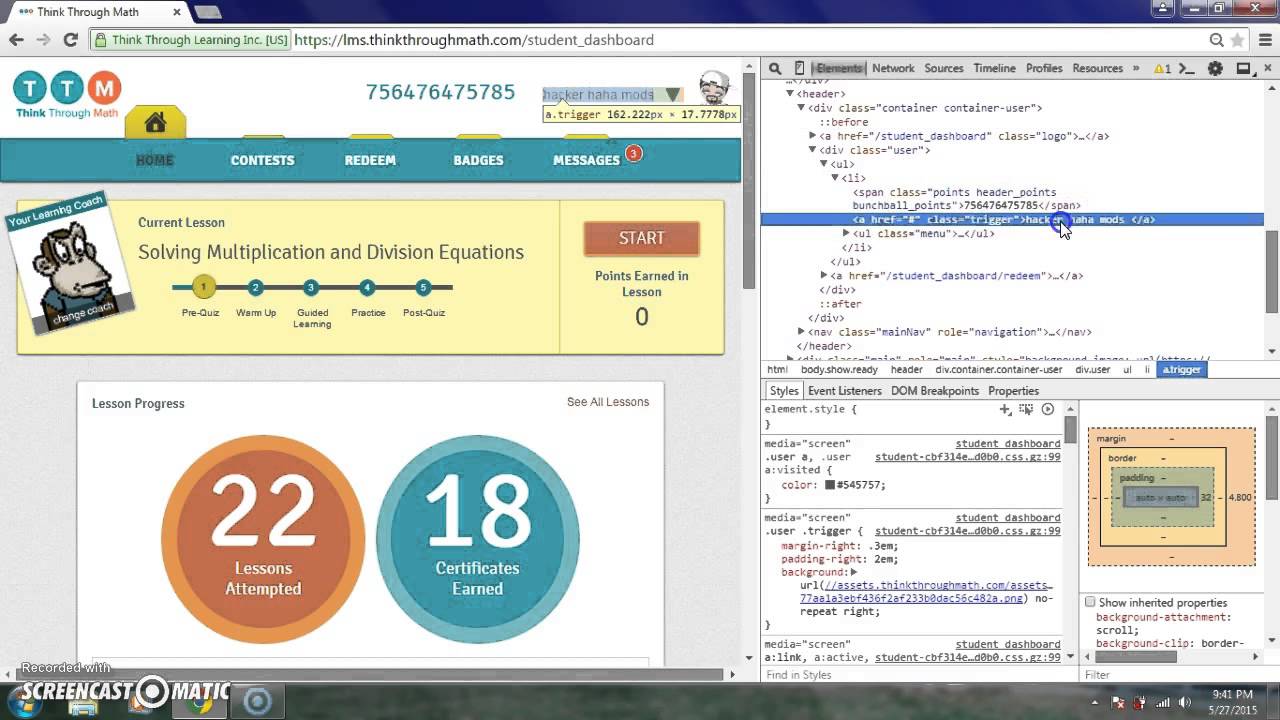Enable Show inherited properties checkbox
Viewport: 1280px width, 720px height.
pos(1090,602)
